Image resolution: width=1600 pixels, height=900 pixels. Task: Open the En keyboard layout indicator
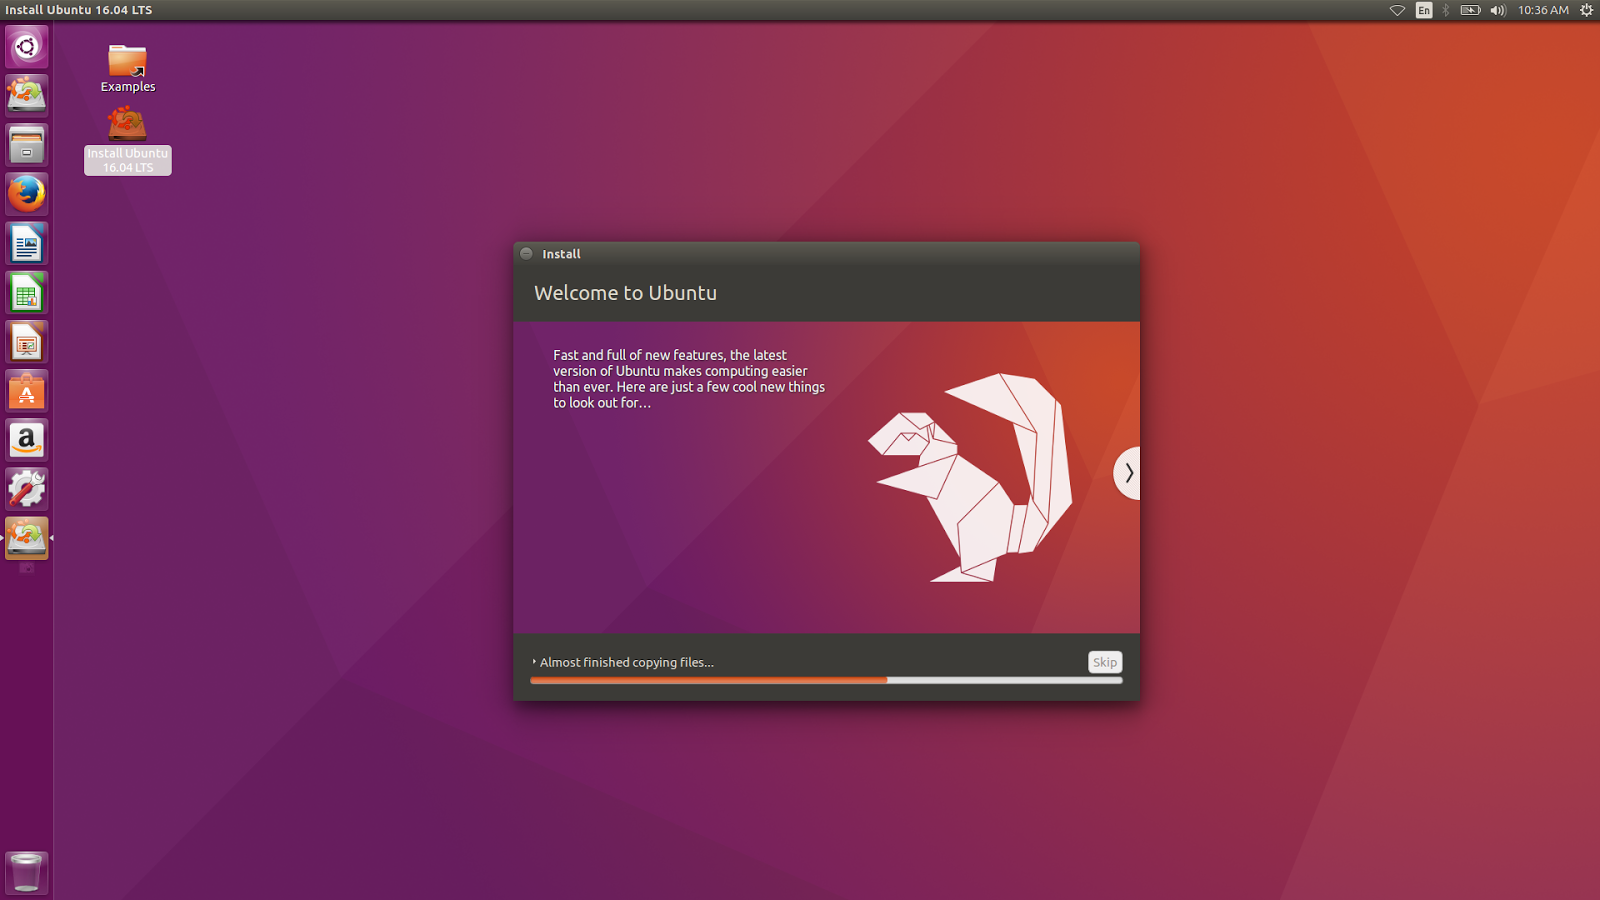[x=1424, y=10]
